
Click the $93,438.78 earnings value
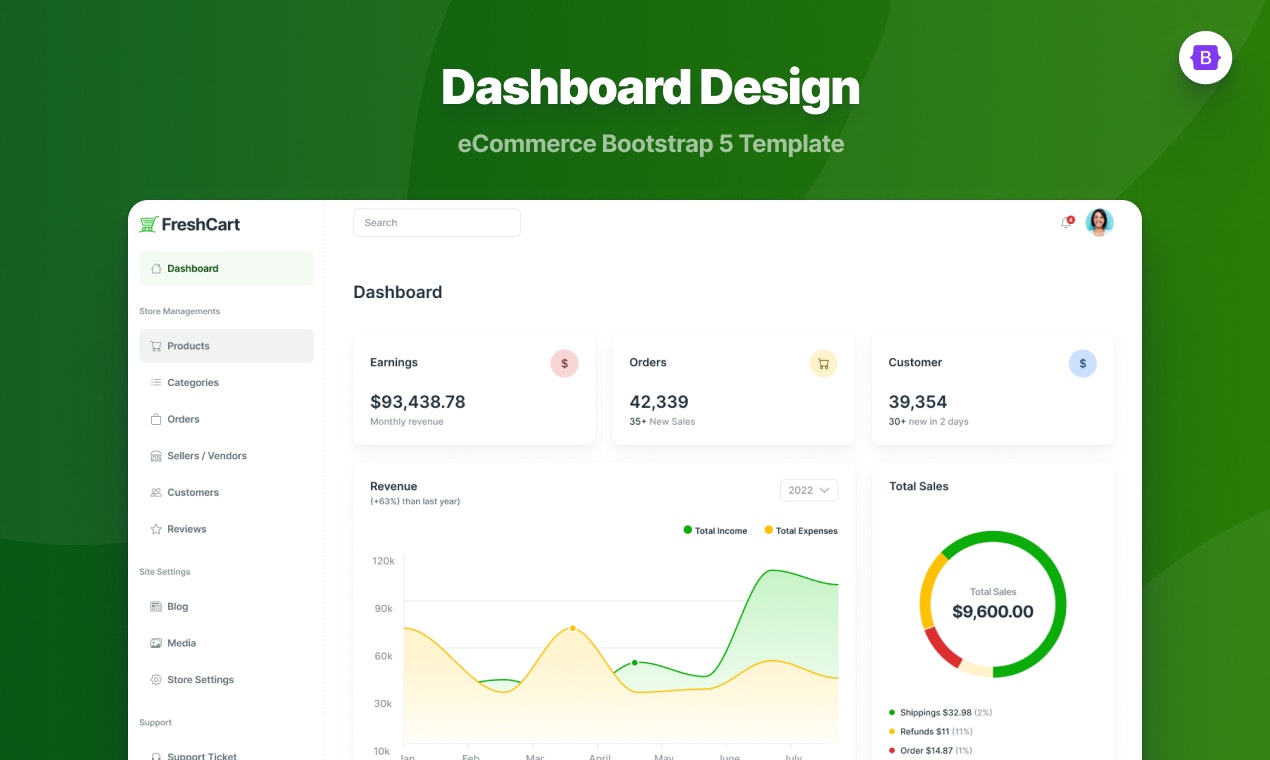click(x=418, y=402)
